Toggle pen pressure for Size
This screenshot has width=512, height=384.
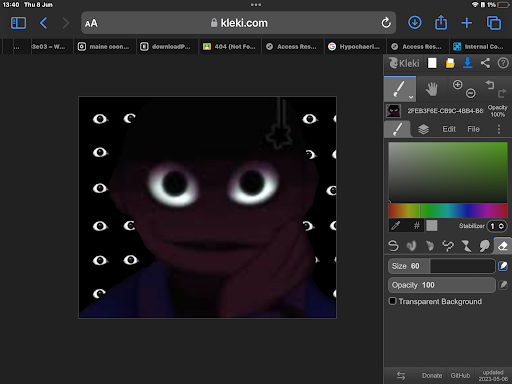[503, 266]
